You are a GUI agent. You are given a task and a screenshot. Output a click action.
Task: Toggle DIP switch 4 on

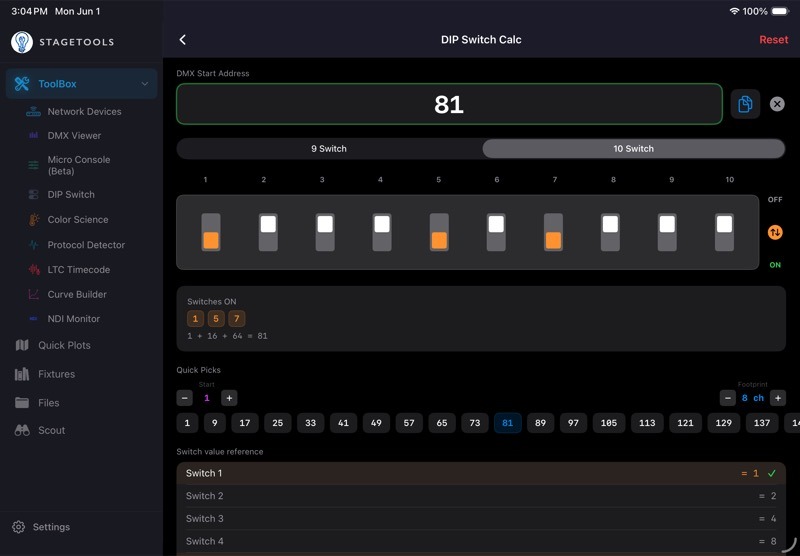[x=382, y=232]
